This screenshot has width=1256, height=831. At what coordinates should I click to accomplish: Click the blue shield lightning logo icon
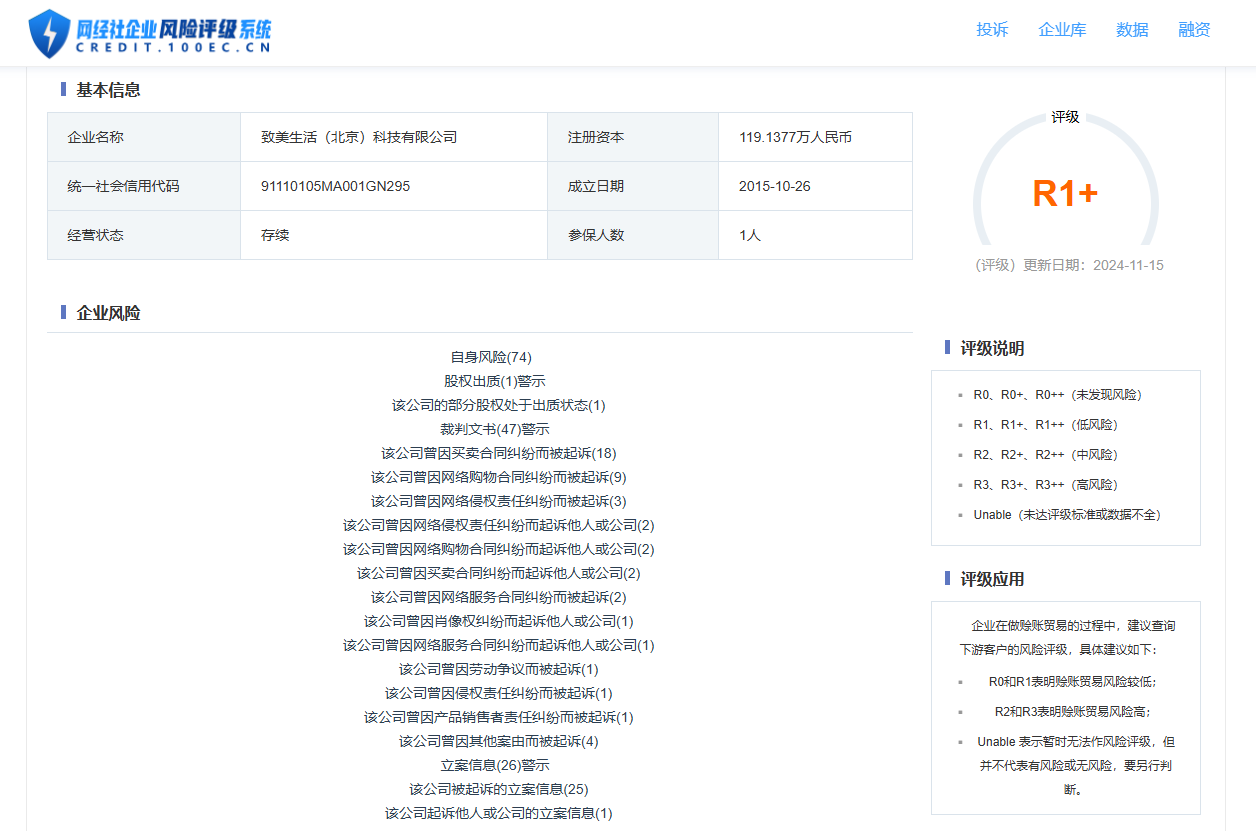pos(49,33)
